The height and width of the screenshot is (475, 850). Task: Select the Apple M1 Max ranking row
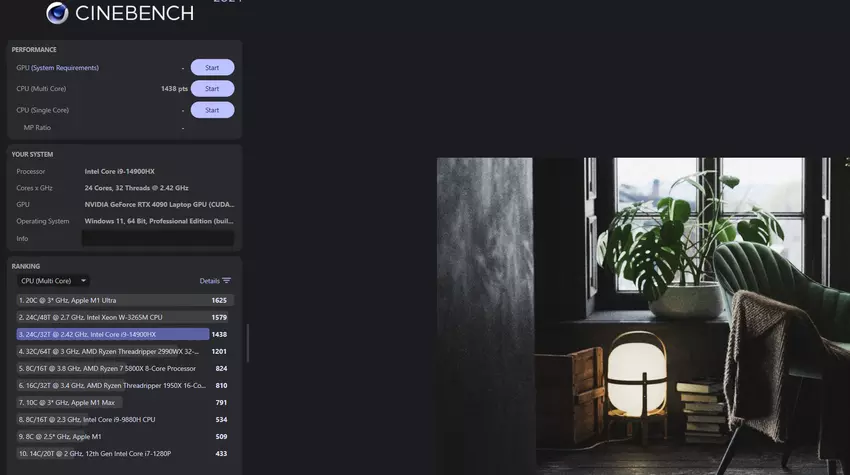pos(112,402)
